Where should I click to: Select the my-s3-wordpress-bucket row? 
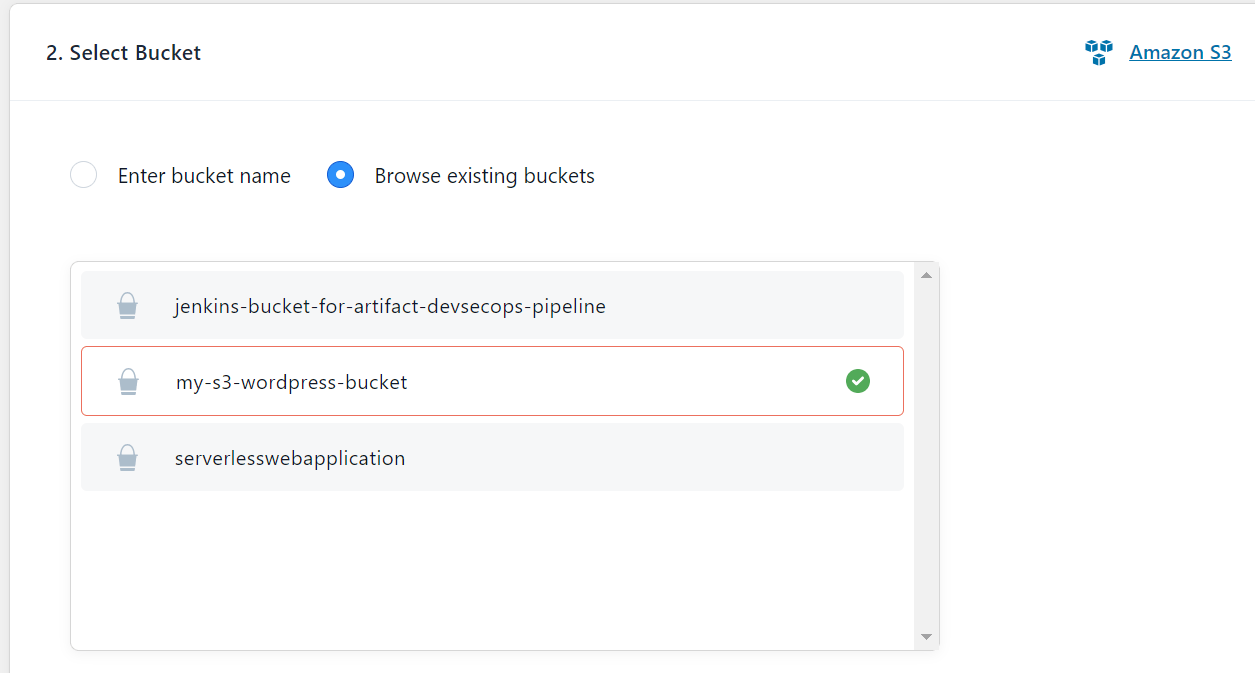click(400, 381)
